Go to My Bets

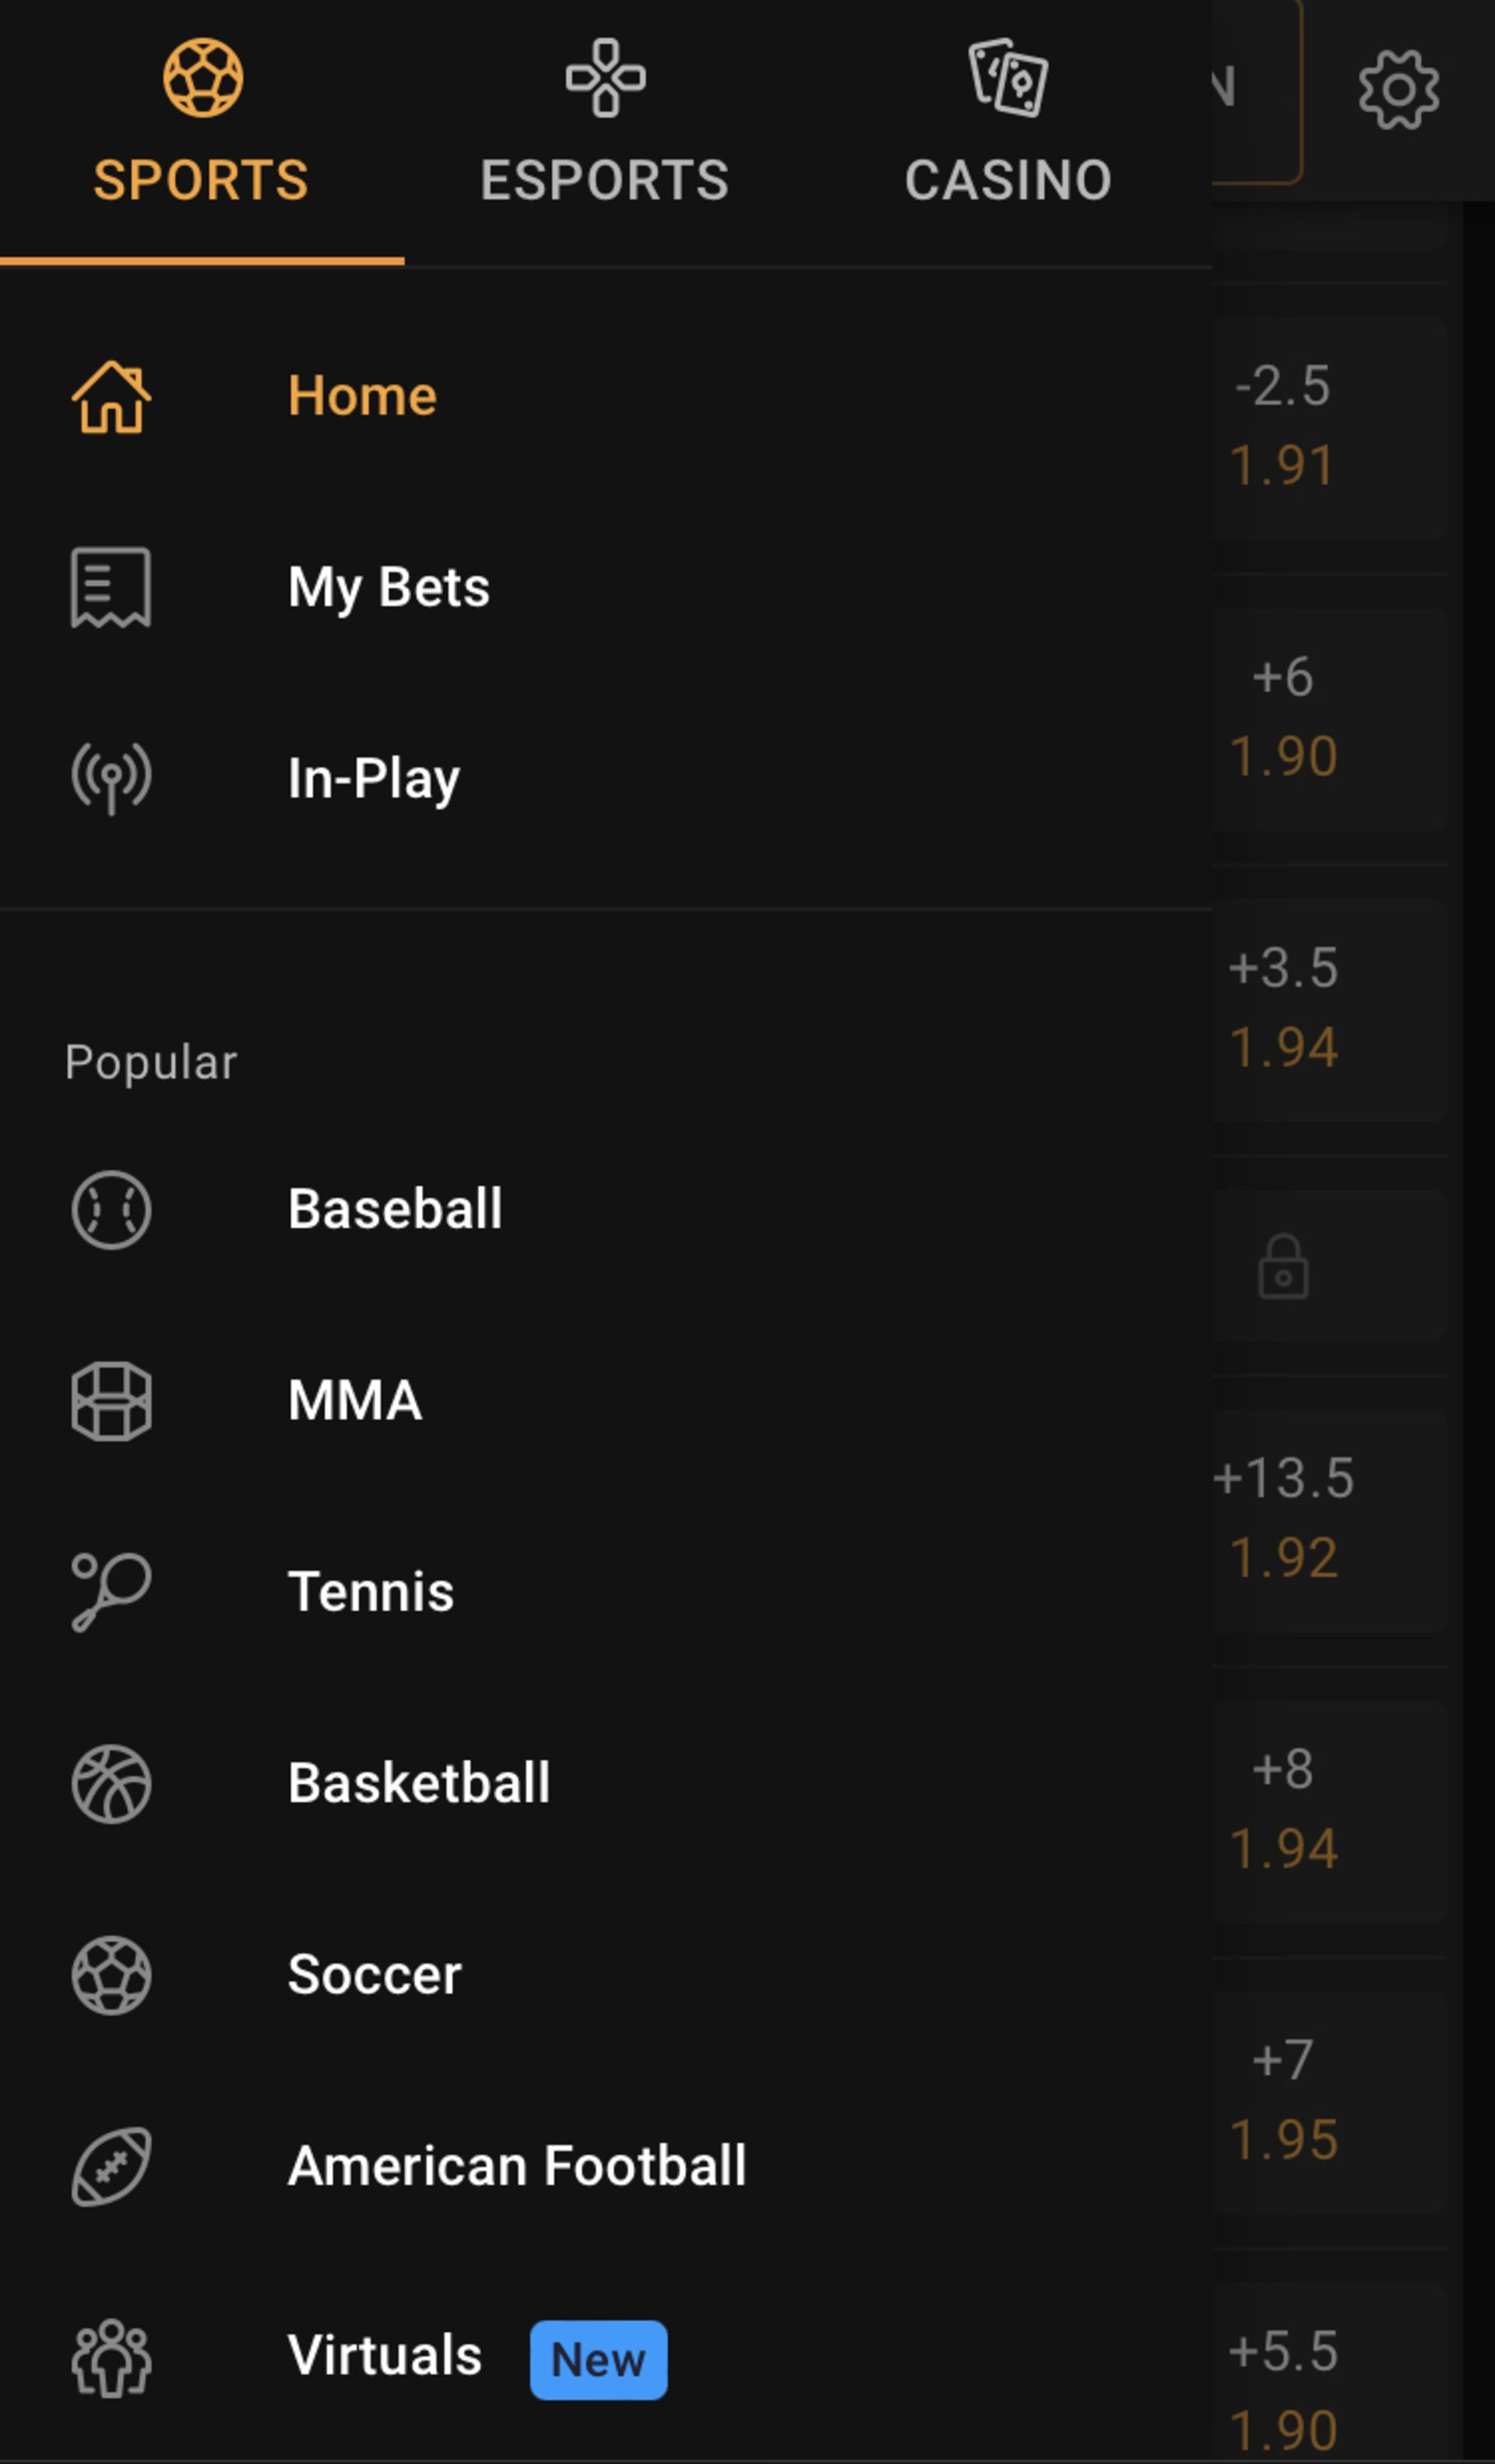389,587
